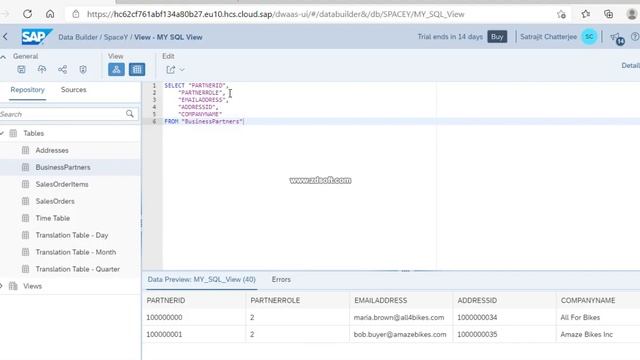
Task: Open the Data Preview tab
Action: [x=202, y=280]
